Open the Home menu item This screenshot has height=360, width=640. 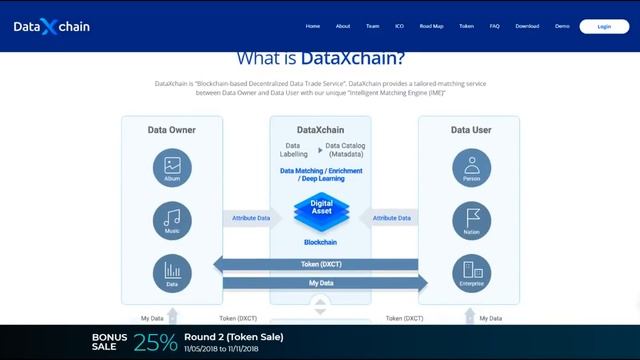[313, 26]
